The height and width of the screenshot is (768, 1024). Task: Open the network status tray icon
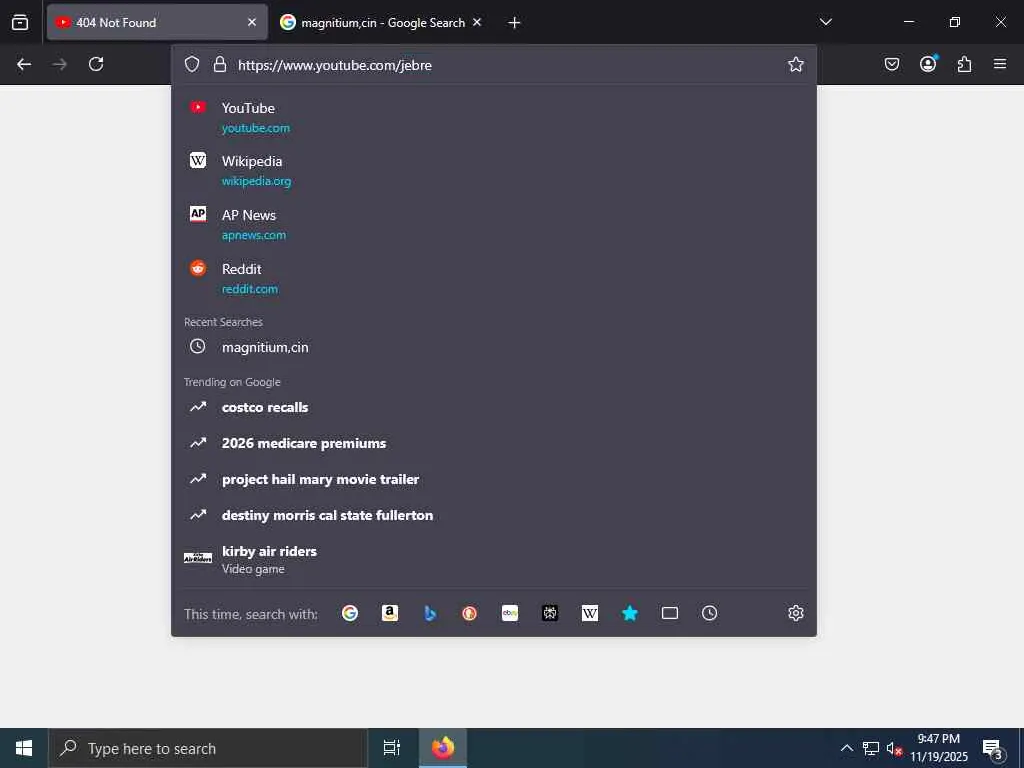point(871,748)
